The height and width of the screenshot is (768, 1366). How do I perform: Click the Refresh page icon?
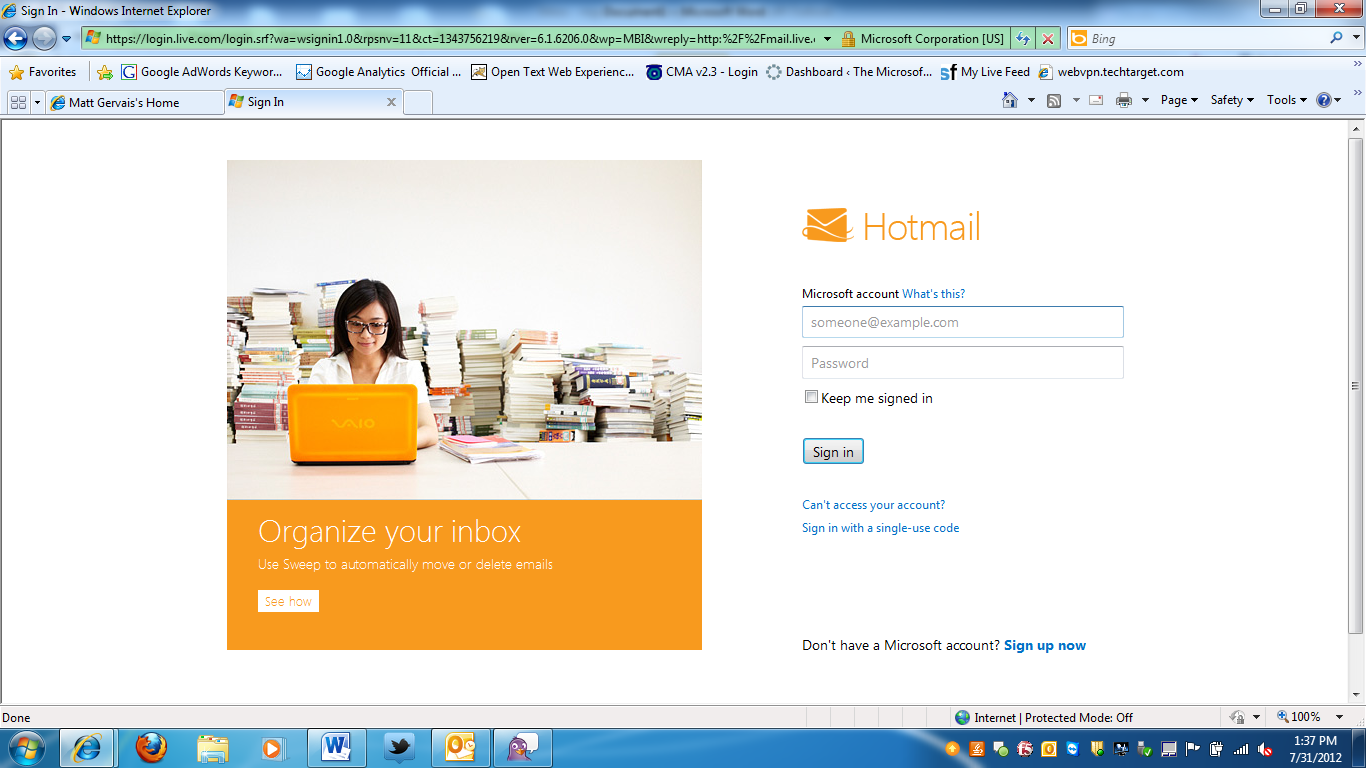pyautogui.click(x=1023, y=39)
